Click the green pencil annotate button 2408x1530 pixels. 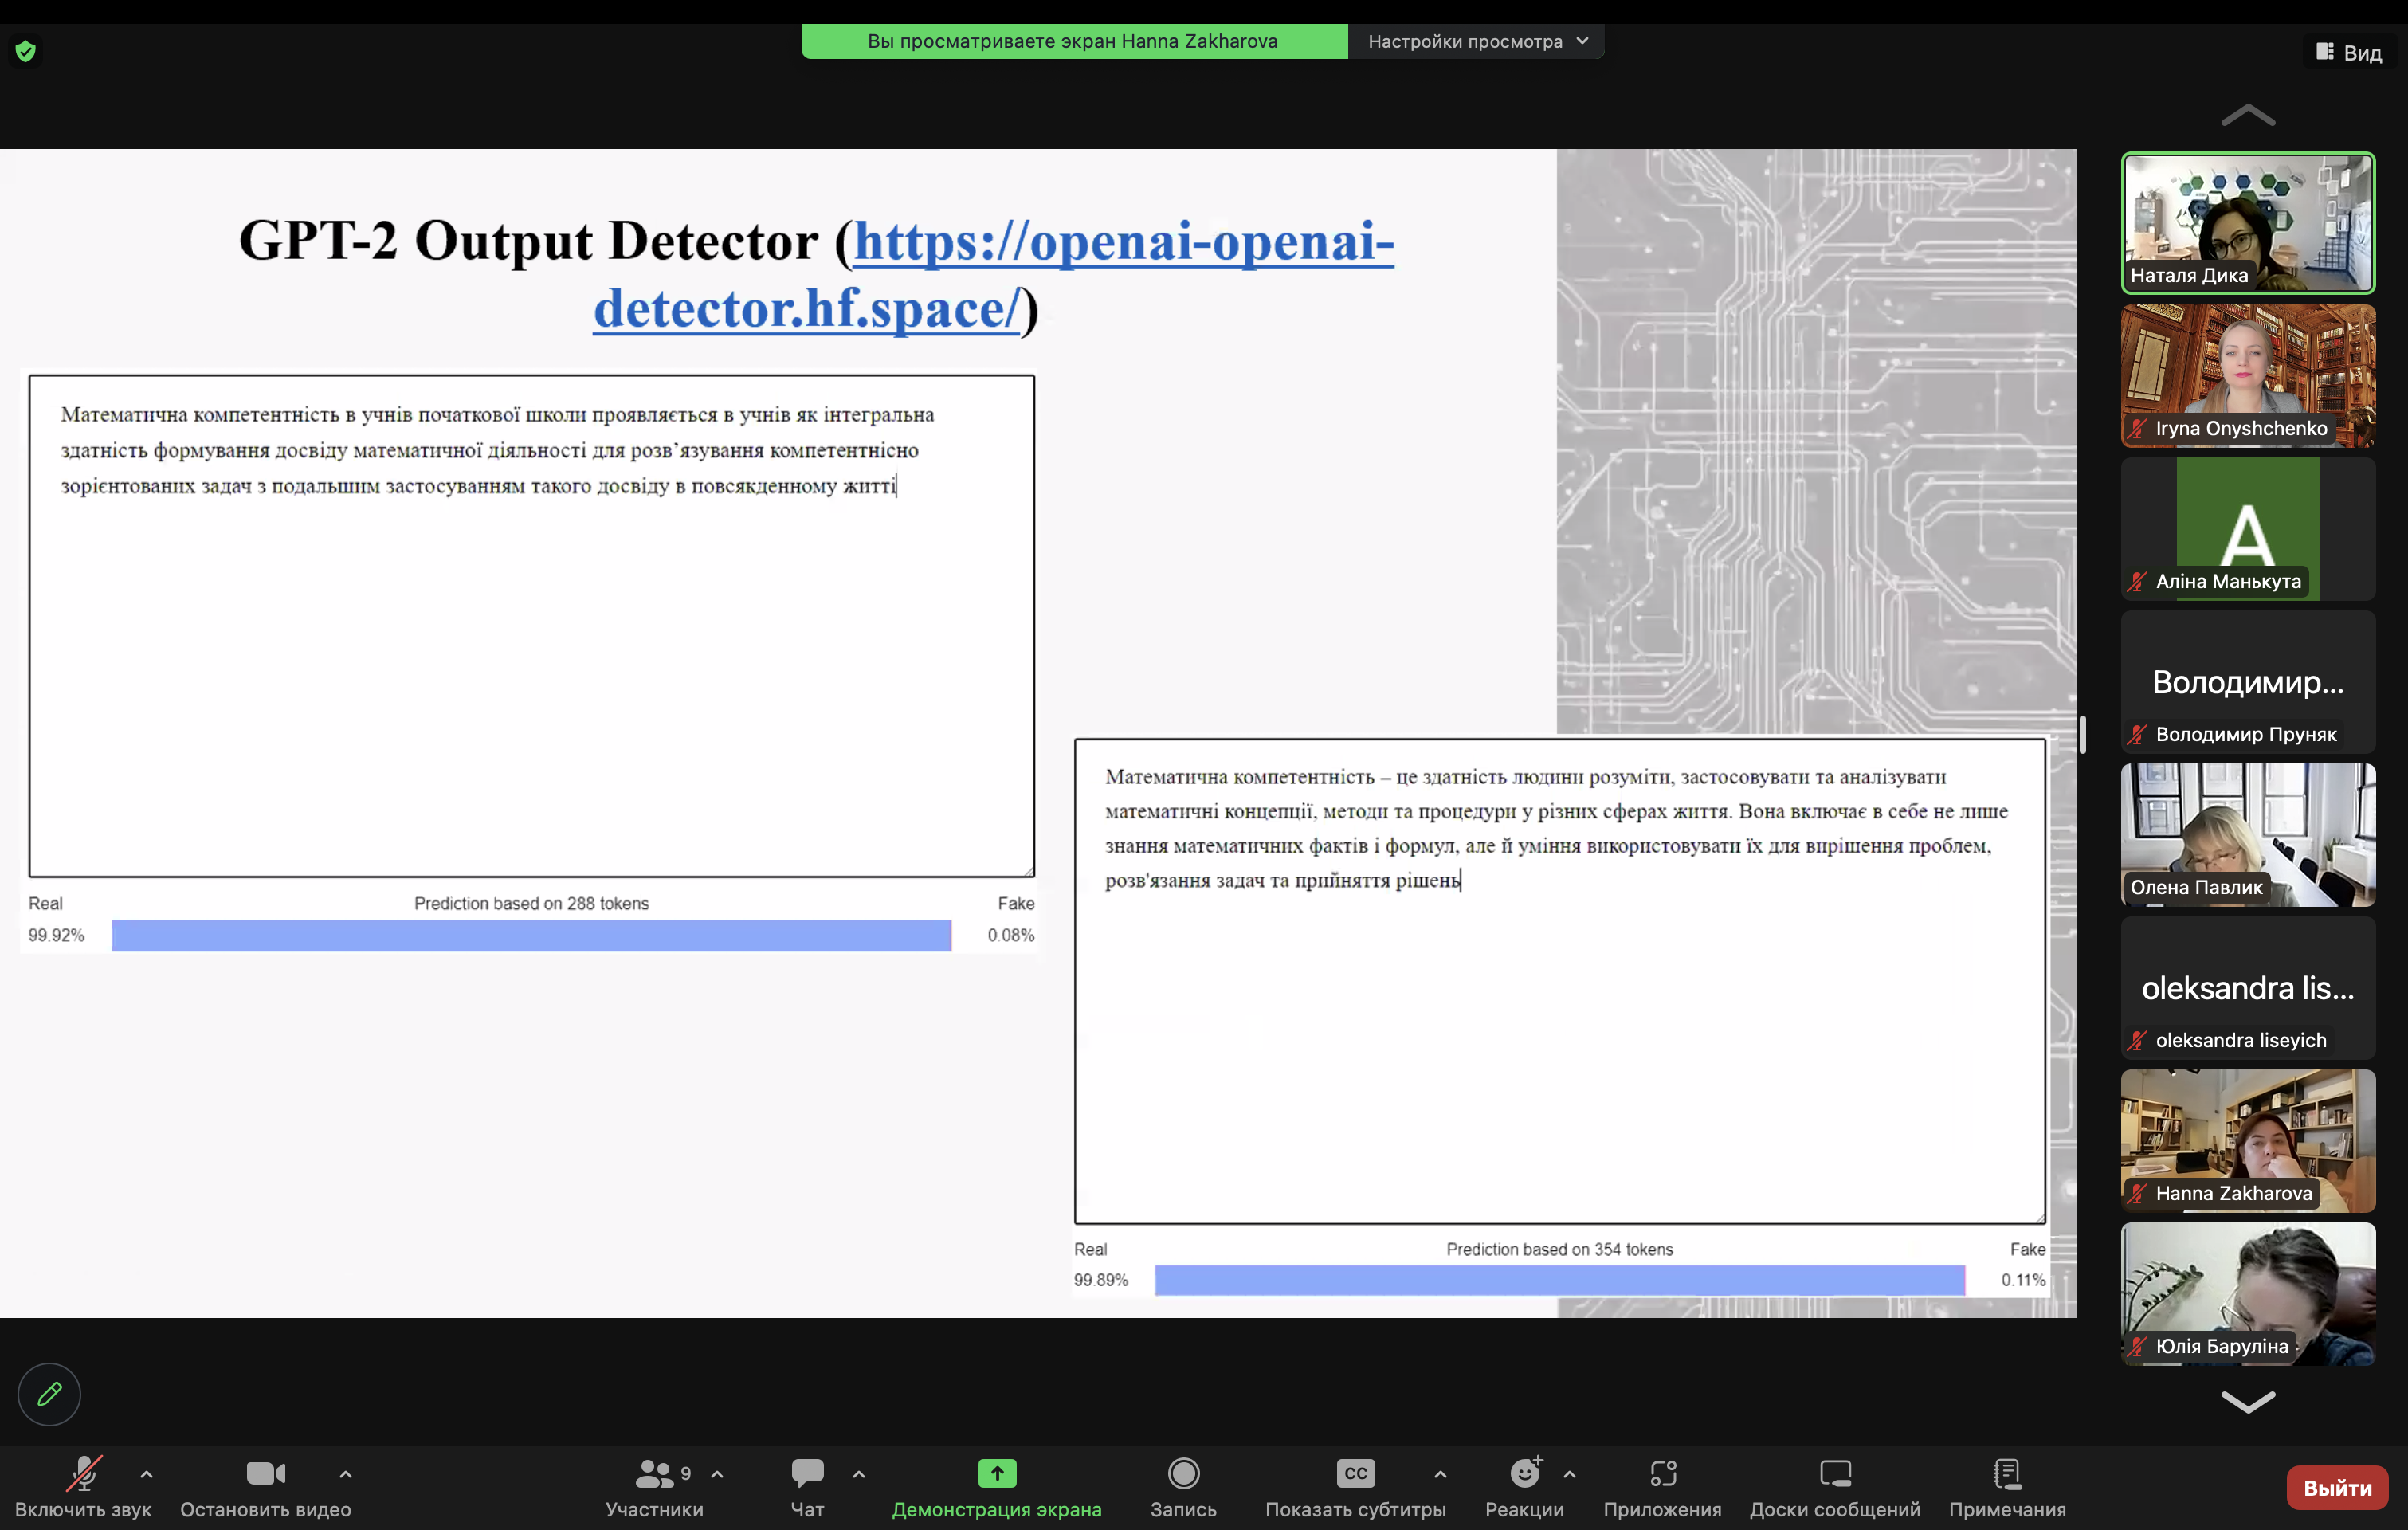pos(49,1394)
